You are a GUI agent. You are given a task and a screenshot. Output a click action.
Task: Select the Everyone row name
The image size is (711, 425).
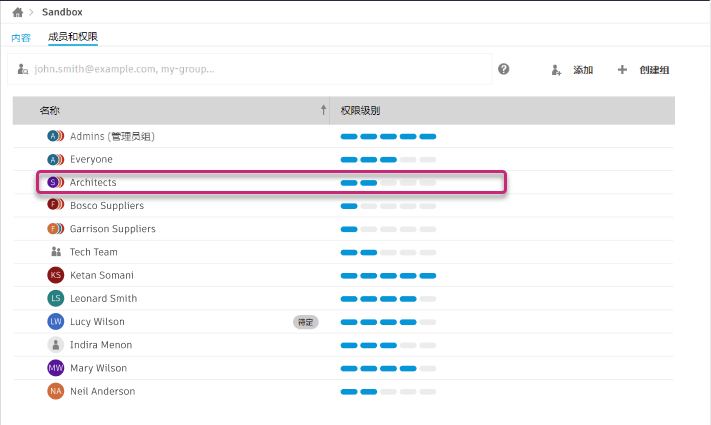coord(91,159)
